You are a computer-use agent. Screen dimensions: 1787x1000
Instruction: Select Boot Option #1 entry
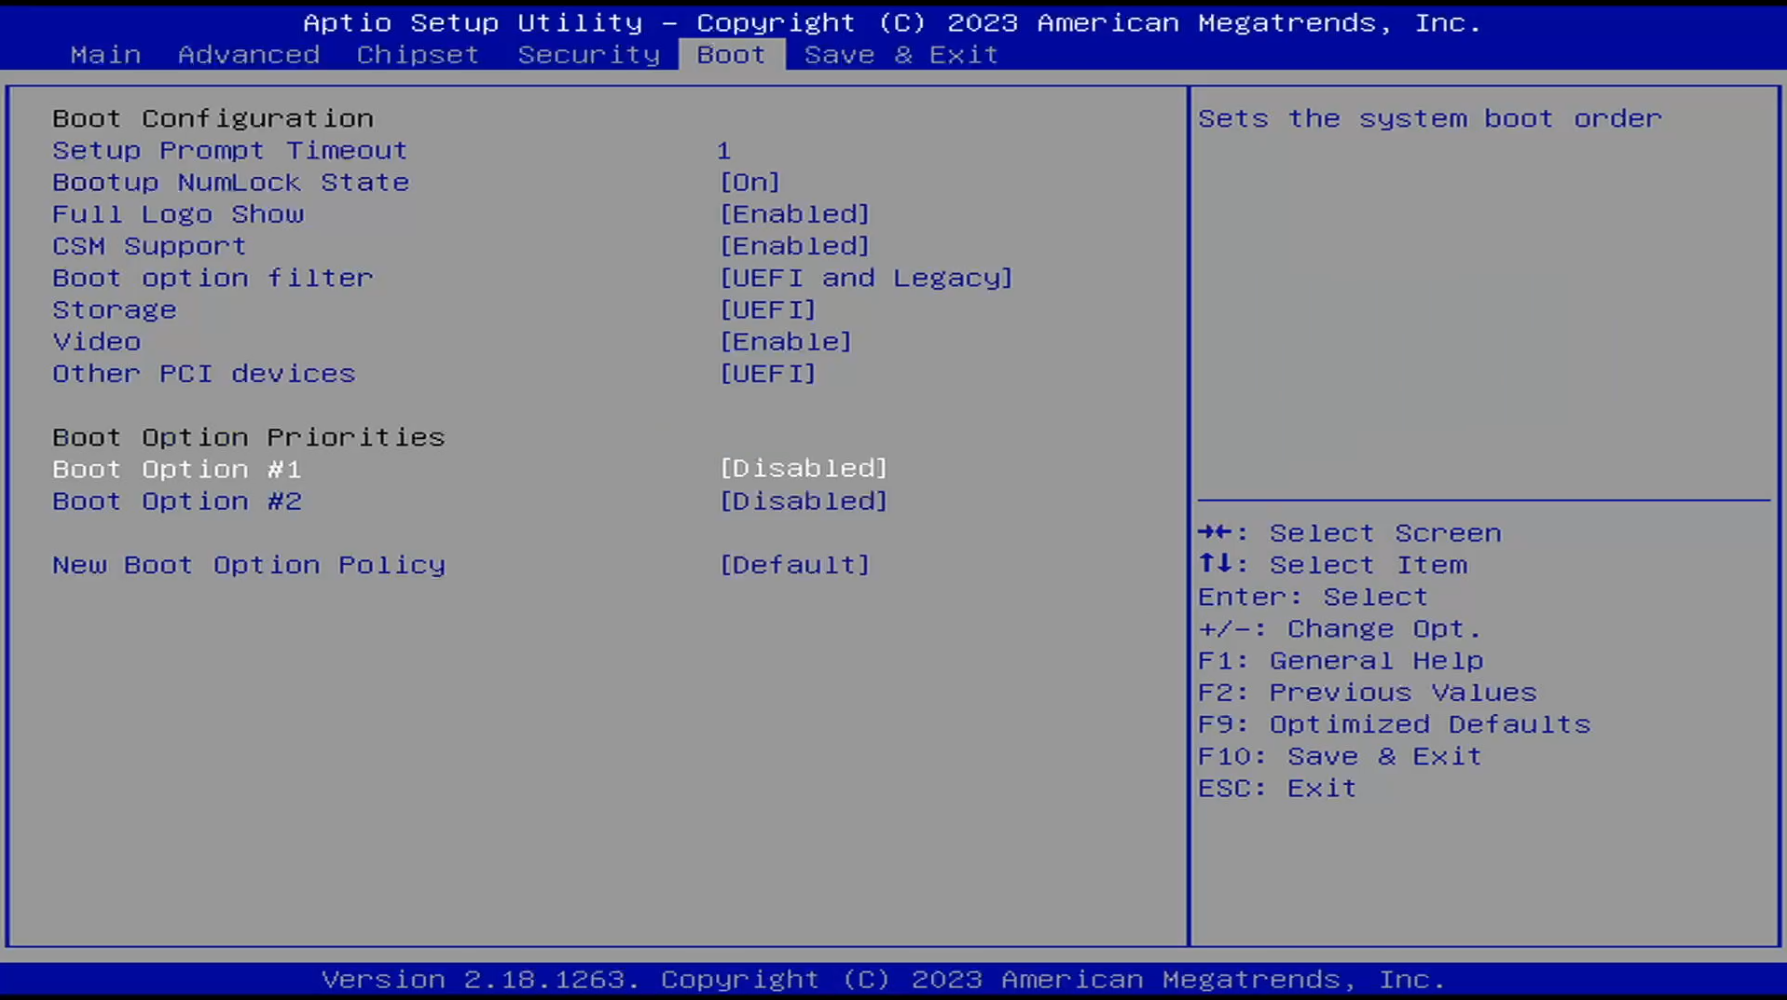177,470
